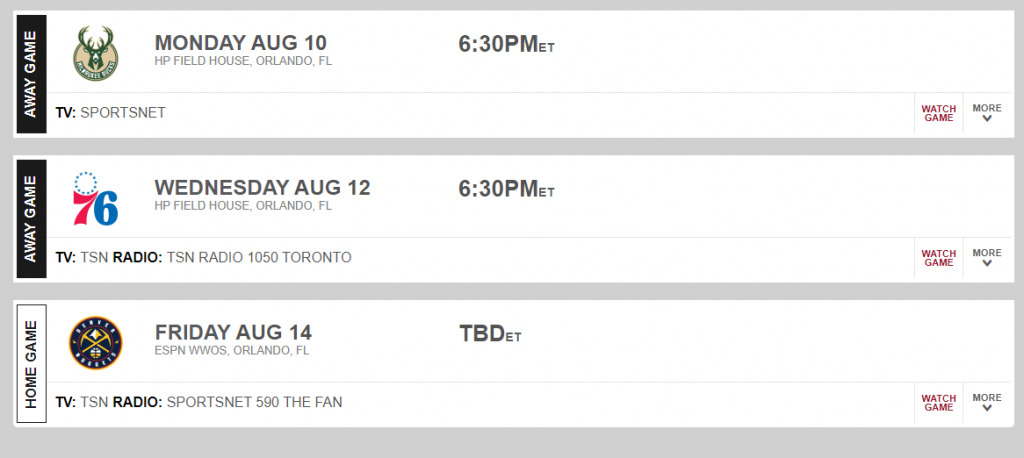
Task: Select the Away Game label for Aug 10
Action: 31,74
